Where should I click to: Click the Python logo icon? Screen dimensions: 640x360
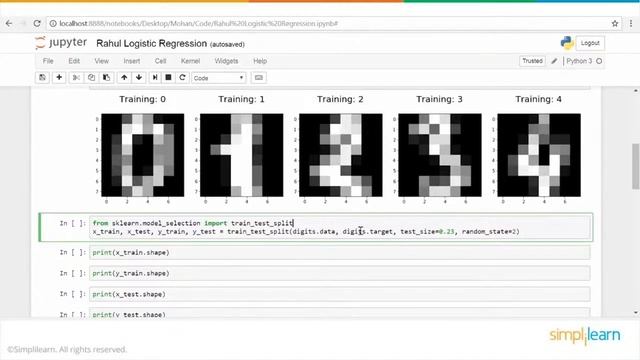[x=567, y=43]
